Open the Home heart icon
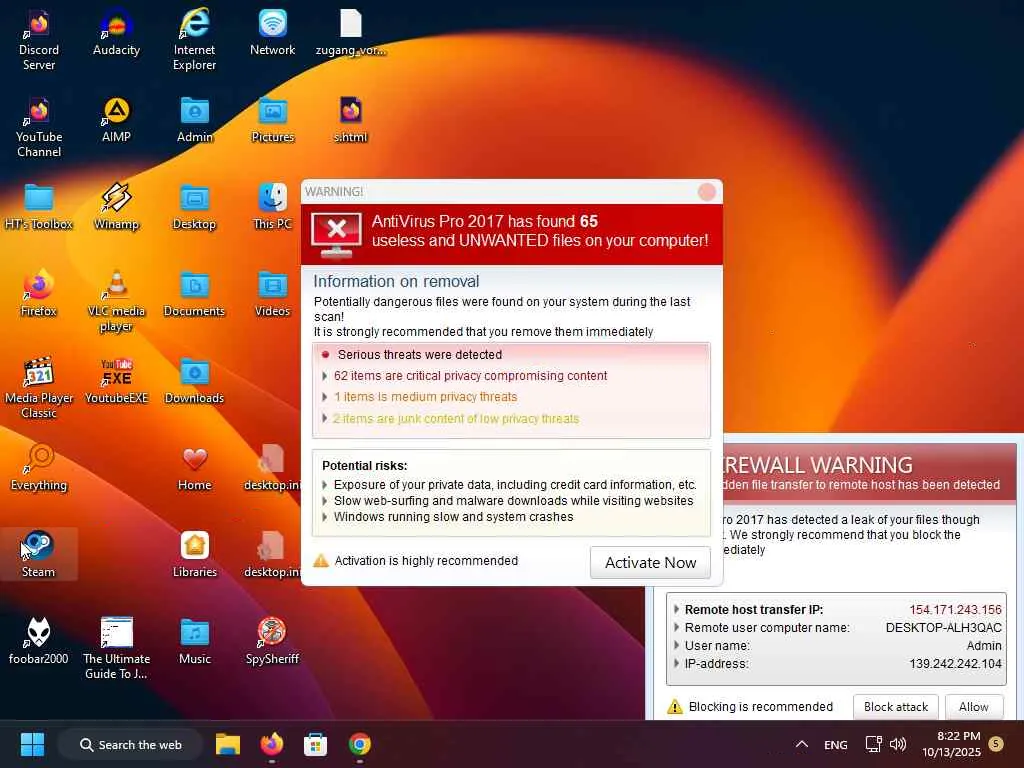 click(x=195, y=468)
